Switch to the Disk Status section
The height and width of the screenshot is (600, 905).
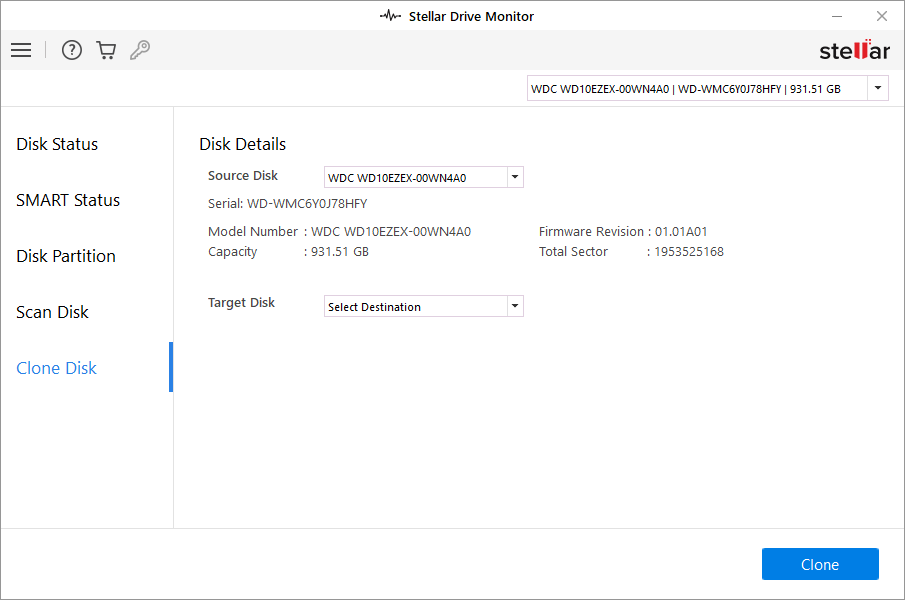point(57,144)
